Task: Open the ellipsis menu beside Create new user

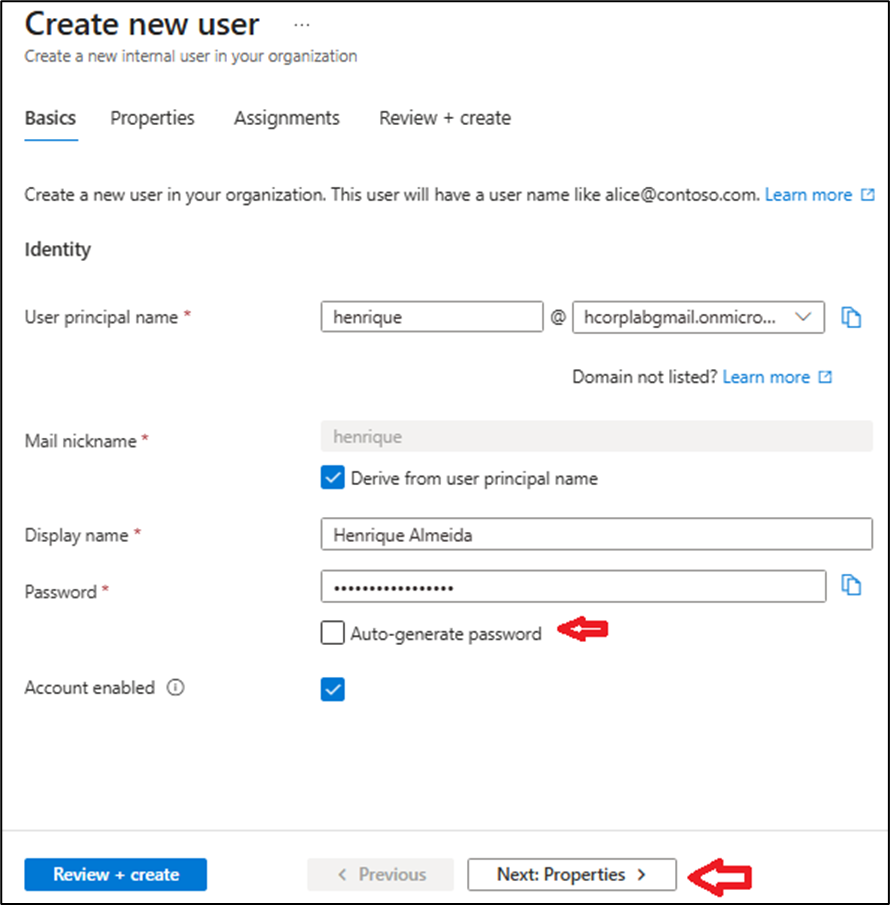Action: (301, 24)
